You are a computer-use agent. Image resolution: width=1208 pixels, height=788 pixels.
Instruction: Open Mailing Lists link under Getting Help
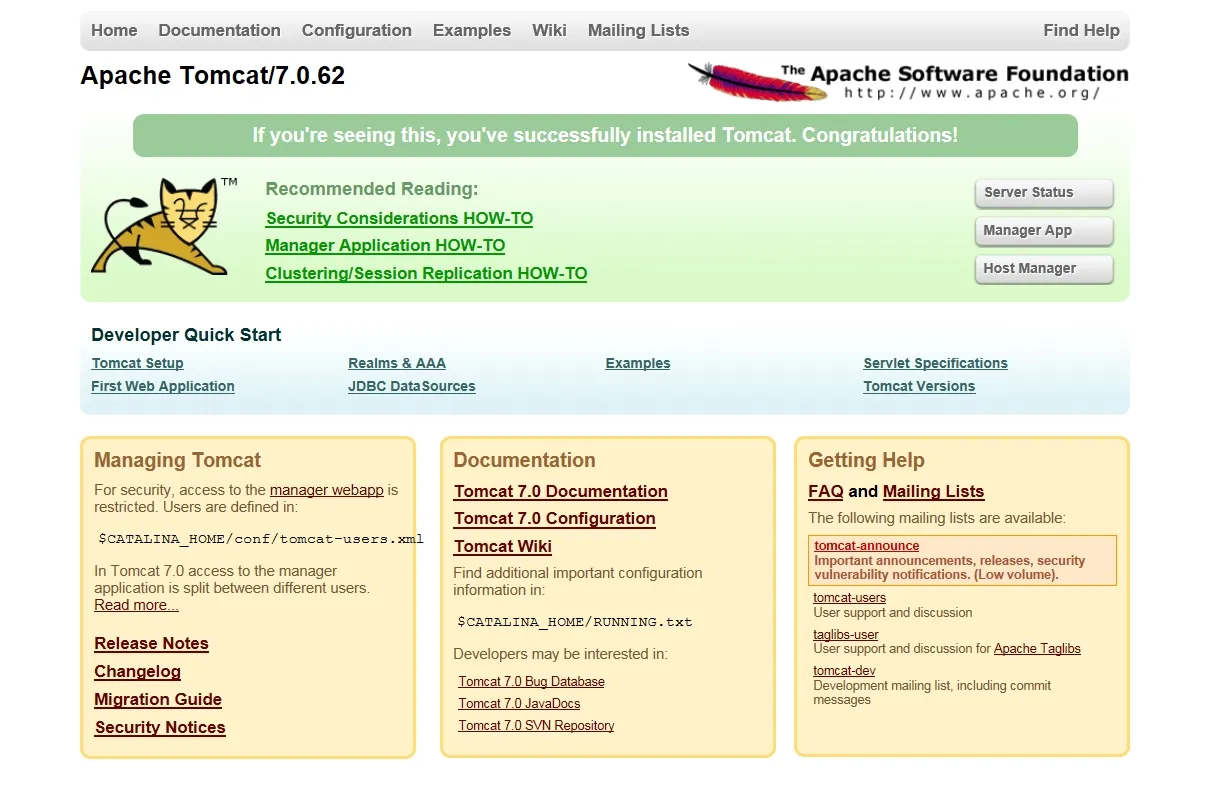coord(933,491)
